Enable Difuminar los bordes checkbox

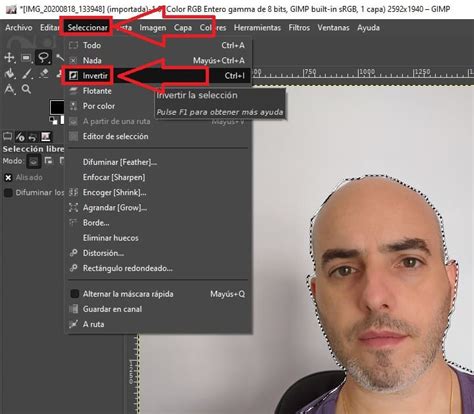[x=8, y=193]
